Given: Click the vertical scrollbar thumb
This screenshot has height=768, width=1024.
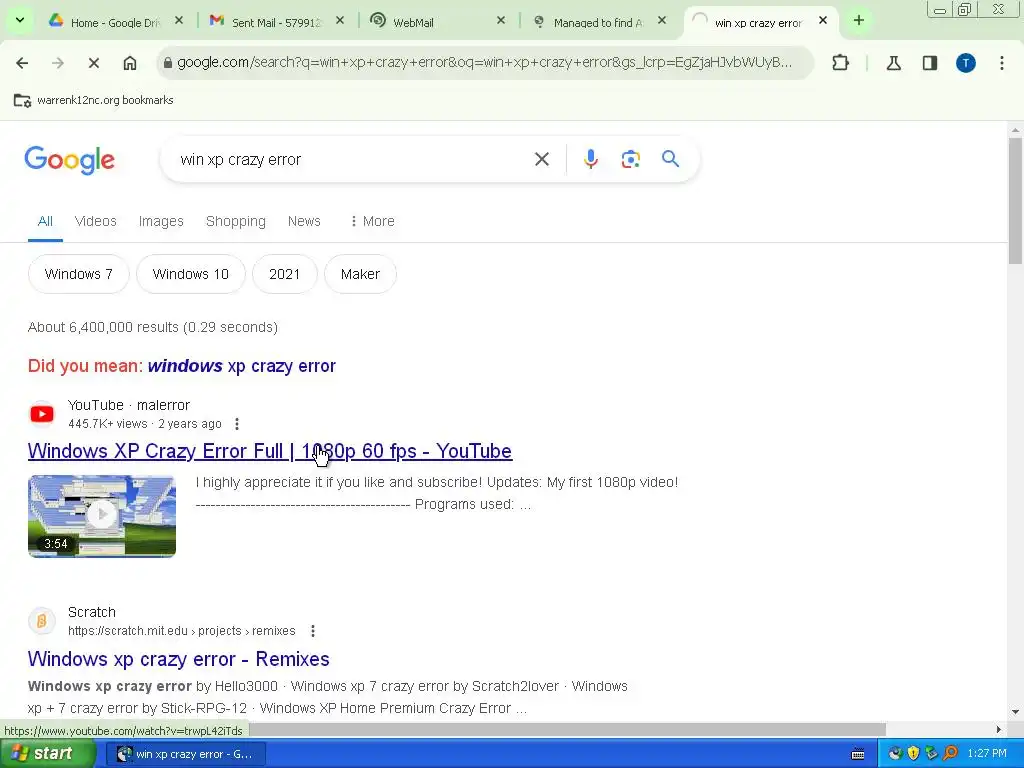Looking at the screenshot, I should pyautogui.click(x=1015, y=201).
